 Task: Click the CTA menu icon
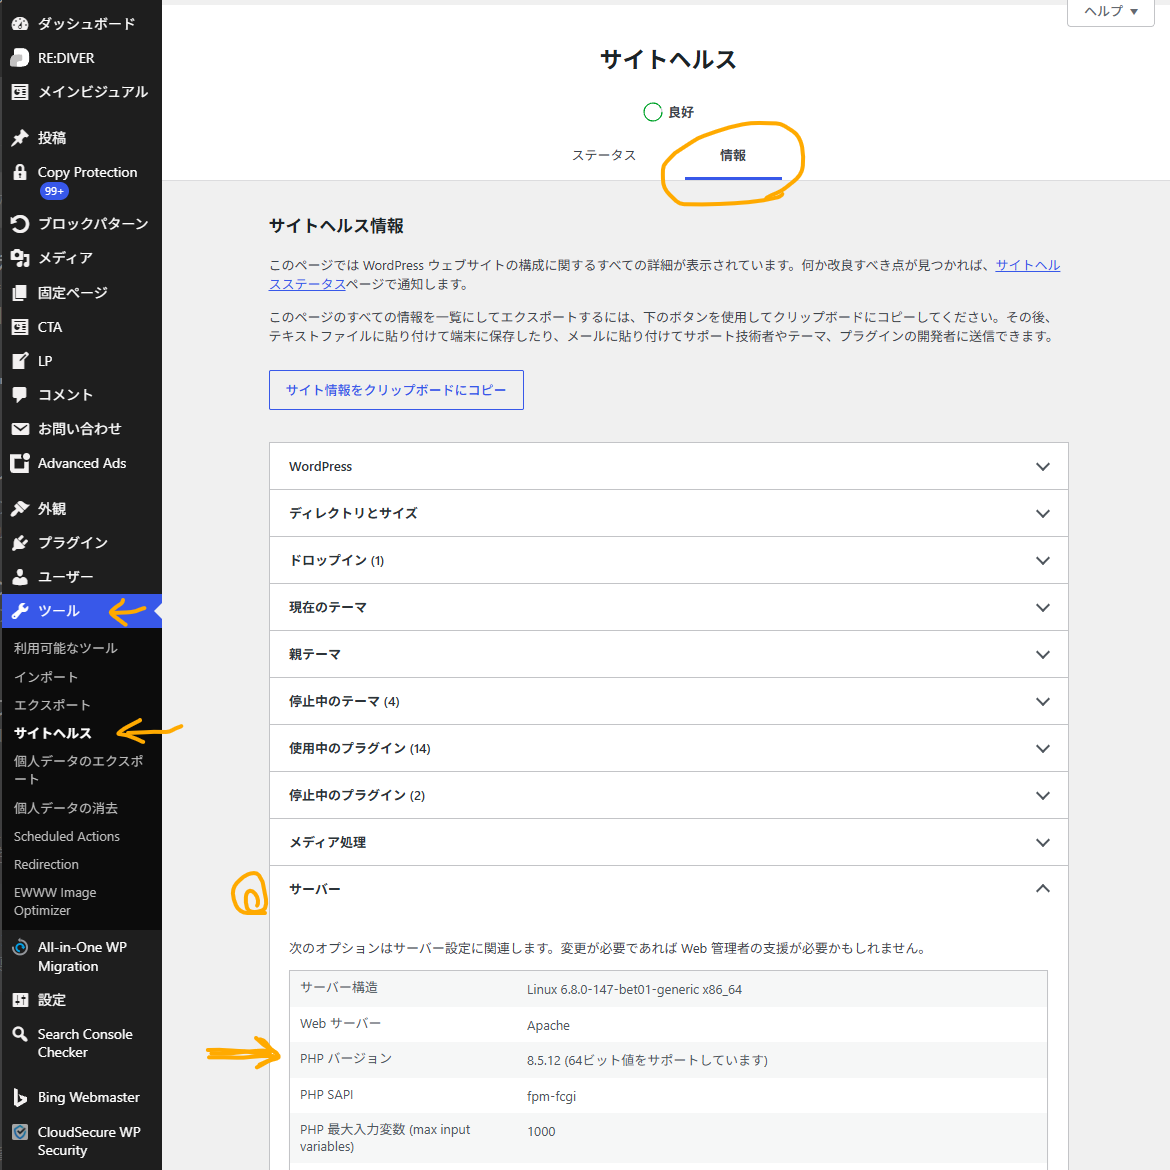coord(20,327)
